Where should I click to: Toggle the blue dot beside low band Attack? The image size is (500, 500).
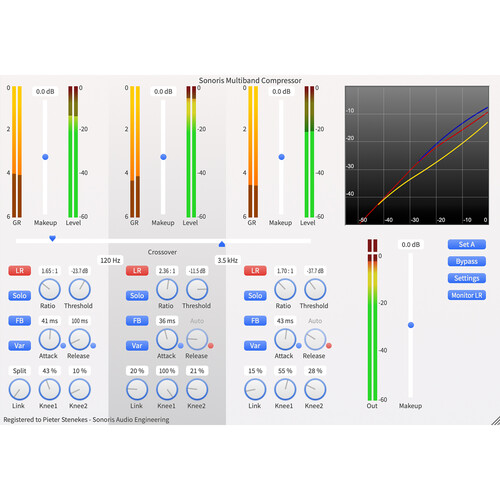[x=63, y=346]
